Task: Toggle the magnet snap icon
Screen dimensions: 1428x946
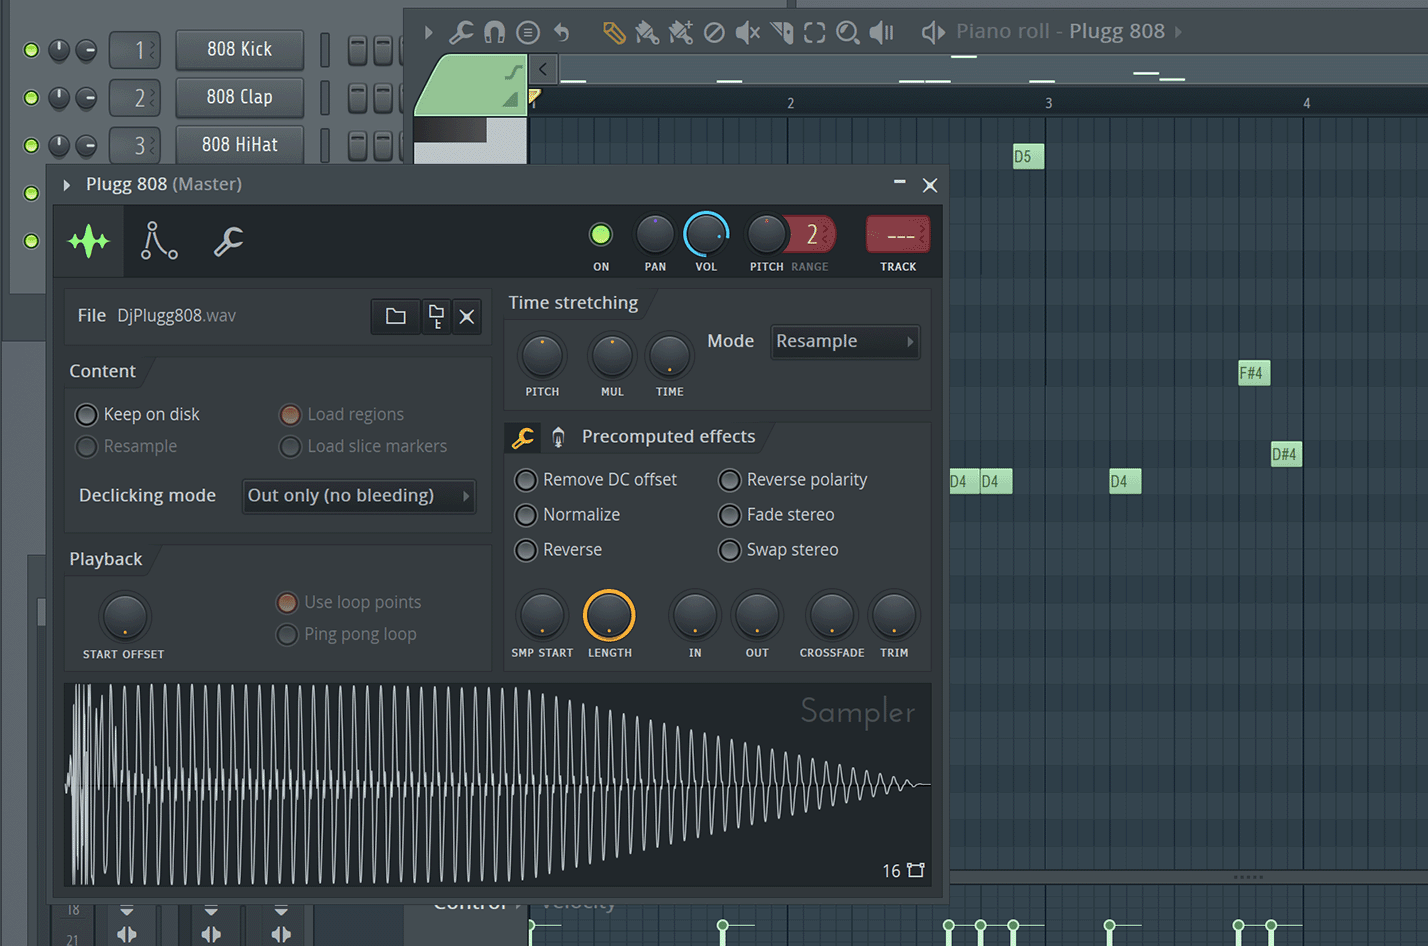Action: [494, 33]
